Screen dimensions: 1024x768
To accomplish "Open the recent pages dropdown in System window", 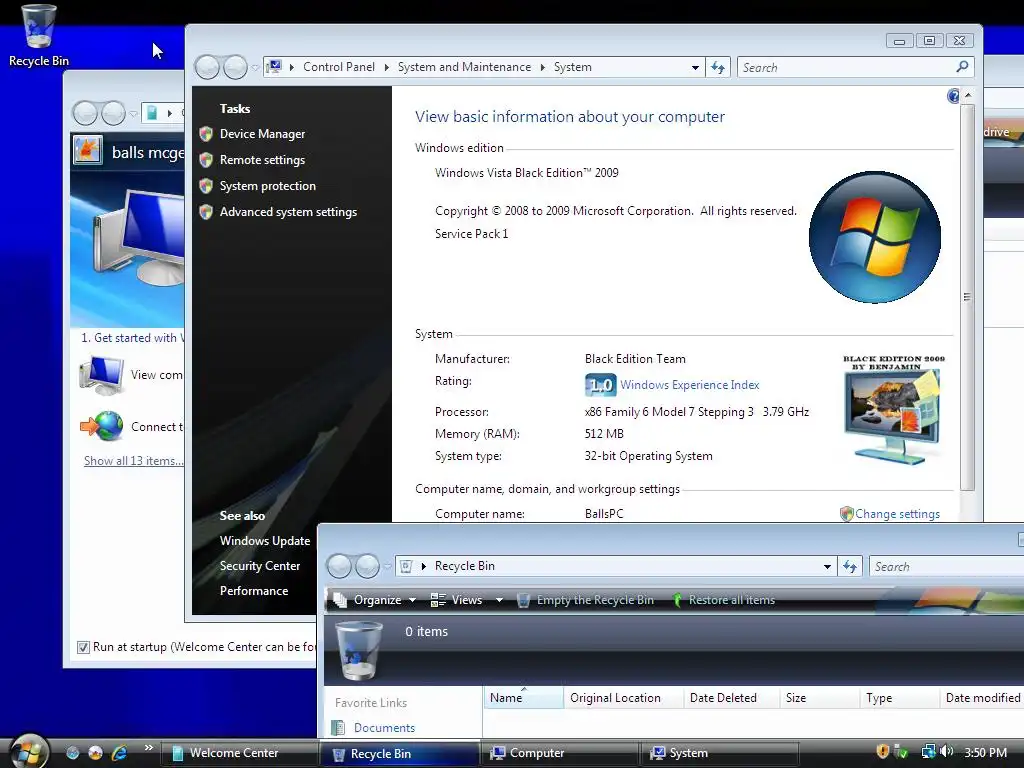I will (x=255, y=67).
